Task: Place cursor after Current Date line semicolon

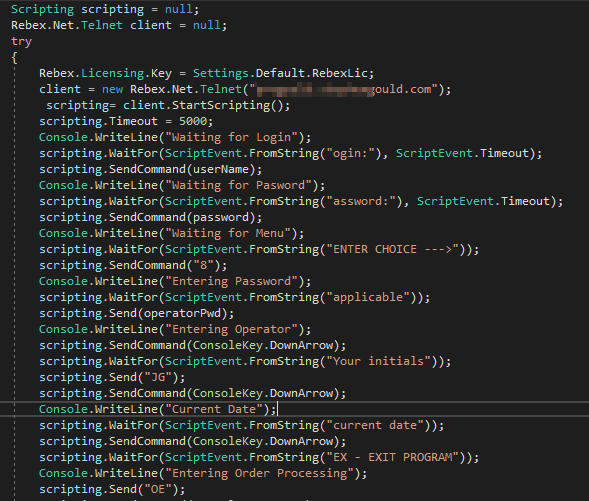Action: pos(277,409)
